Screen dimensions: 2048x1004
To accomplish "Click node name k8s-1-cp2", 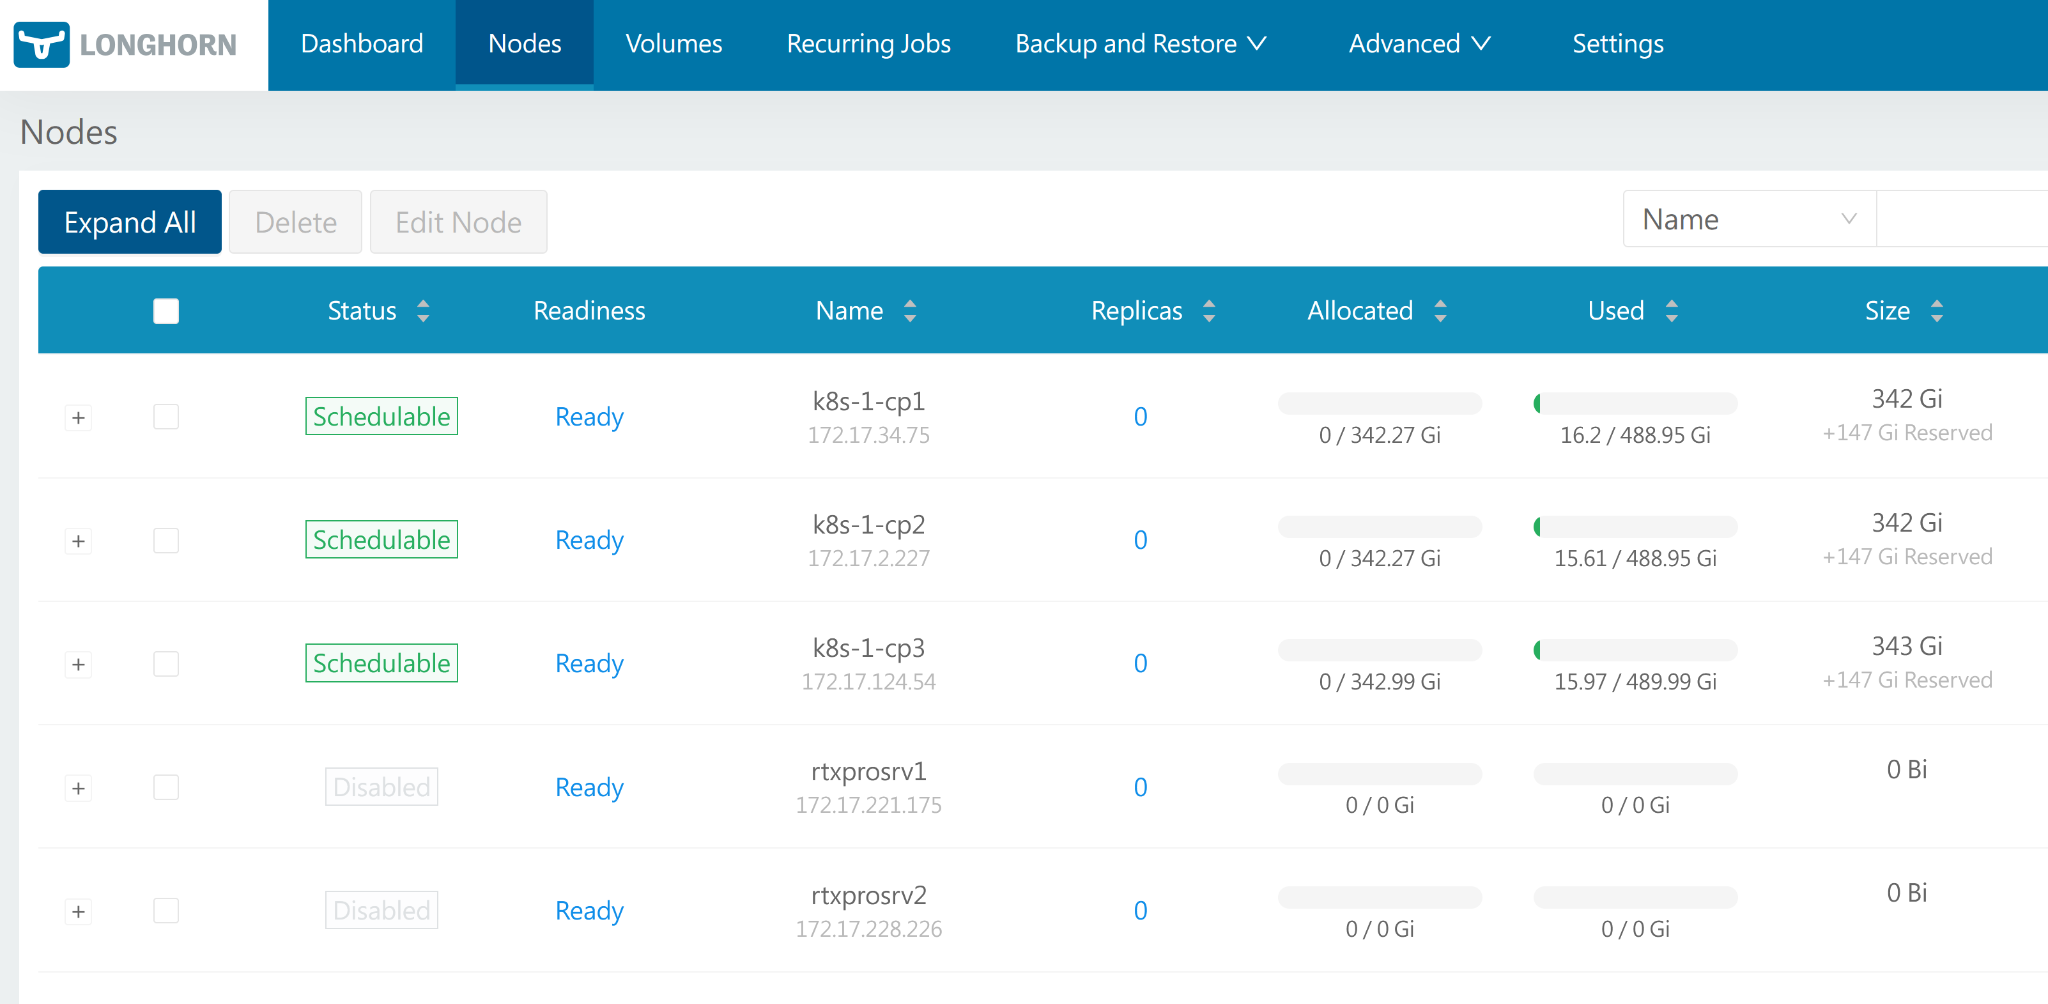I will pos(869,525).
